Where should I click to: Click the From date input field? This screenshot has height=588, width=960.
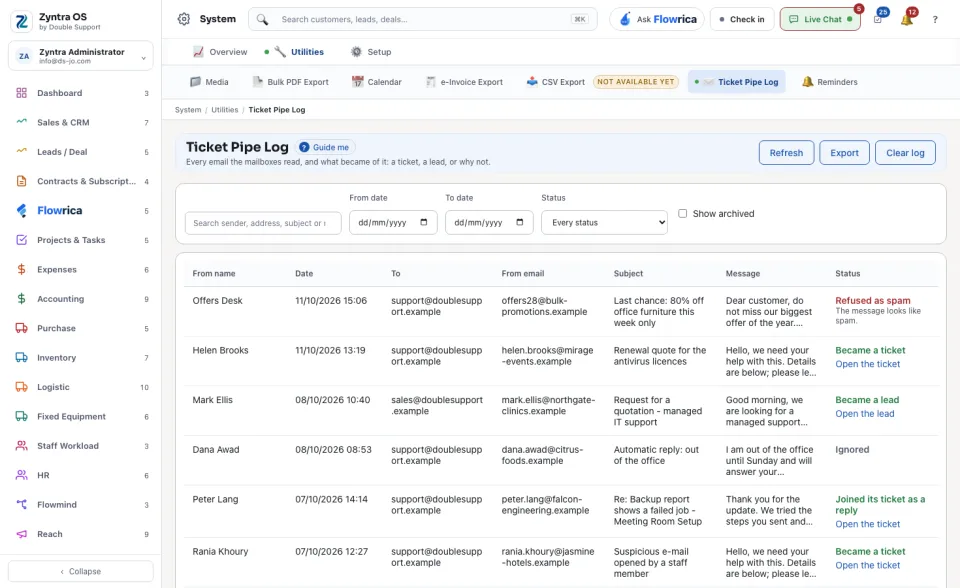[x=393, y=222]
